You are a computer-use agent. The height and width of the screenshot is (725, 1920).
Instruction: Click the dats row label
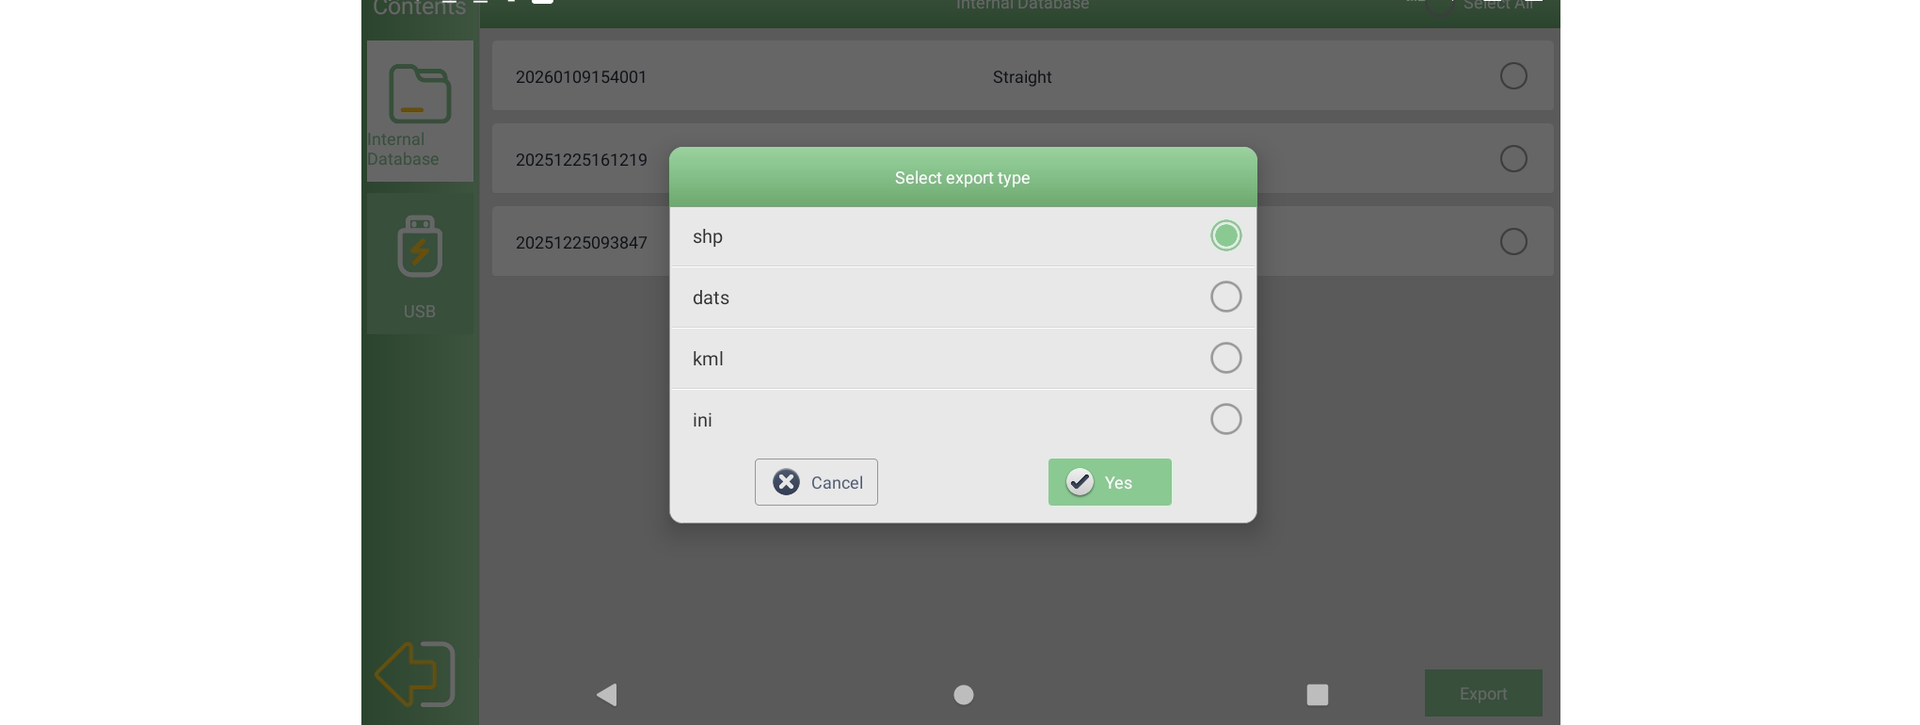click(711, 298)
